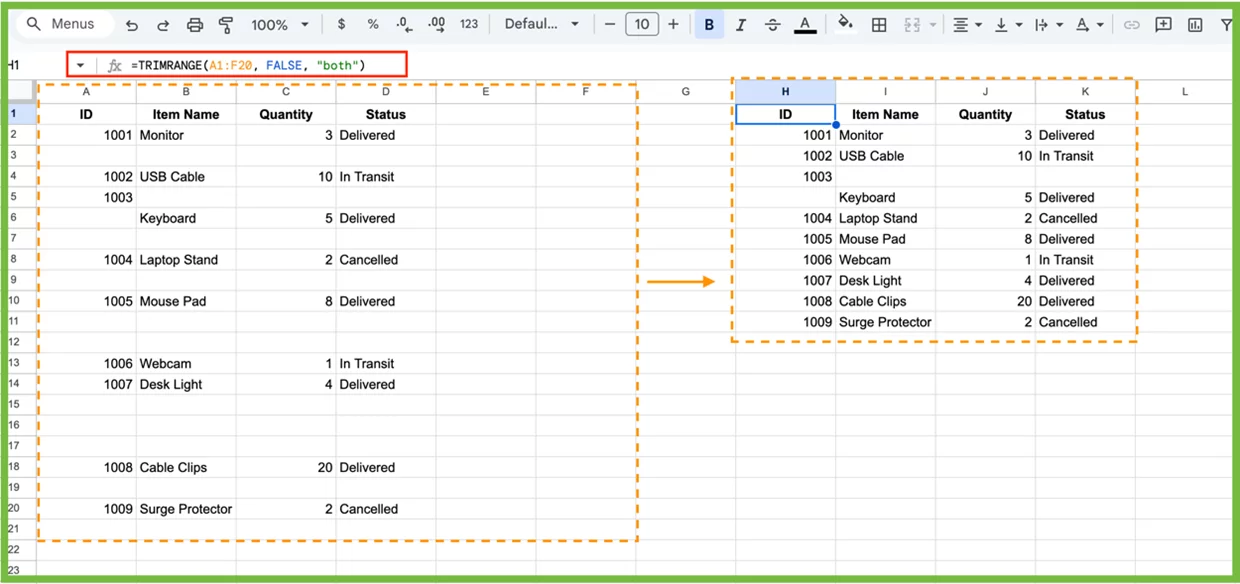This screenshot has height=584, width=1240.
Task: Insert a comment via toolbar icon
Action: coord(1163,25)
